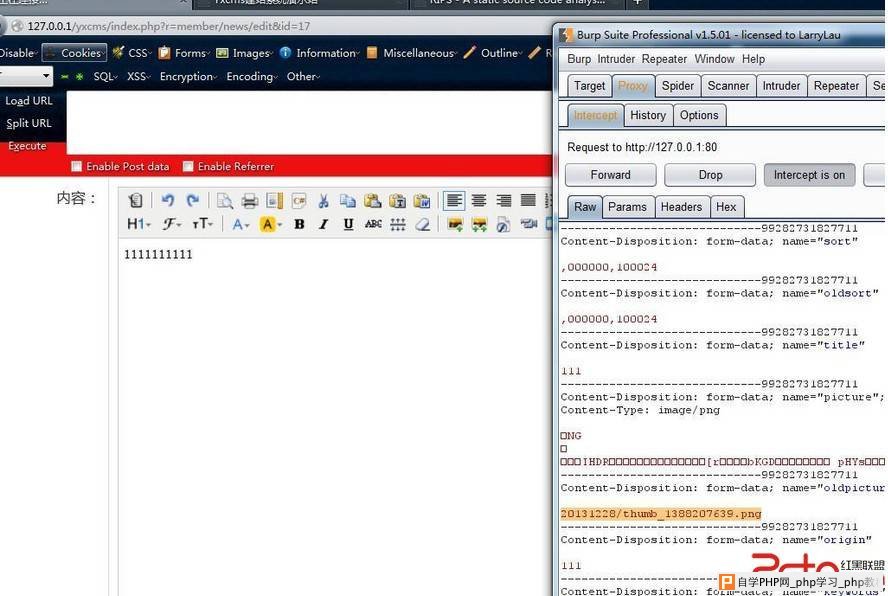Open the Help menu in Burp Suite
The image size is (888, 596).
pyautogui.click(x=753, y=59)
